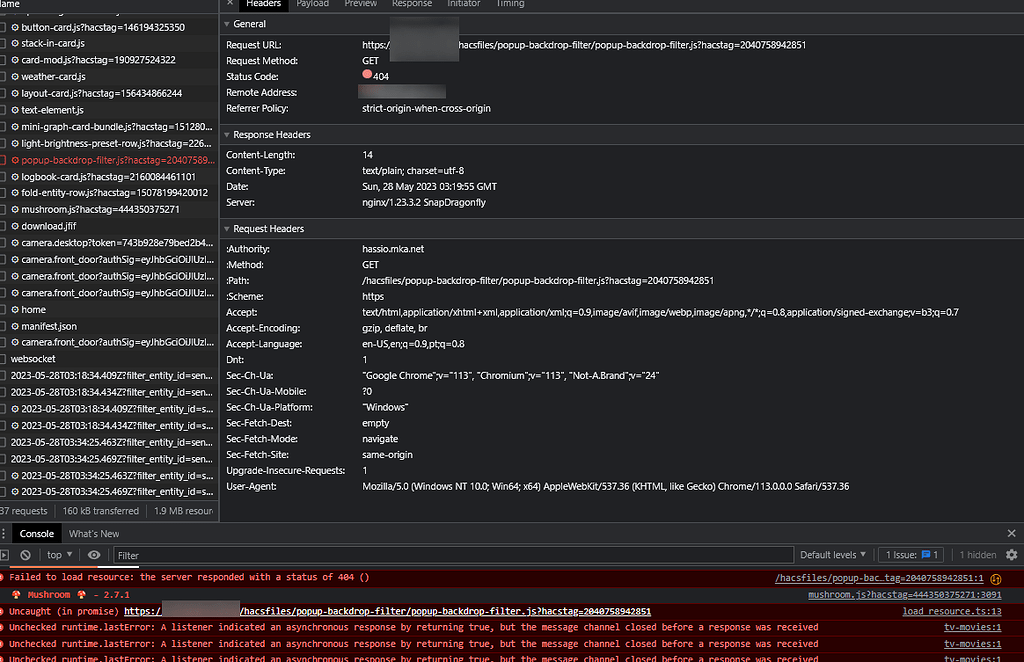The image size is (1024, 662).
Task: Open the tv-movies:1 error source link
Action: 971,626
